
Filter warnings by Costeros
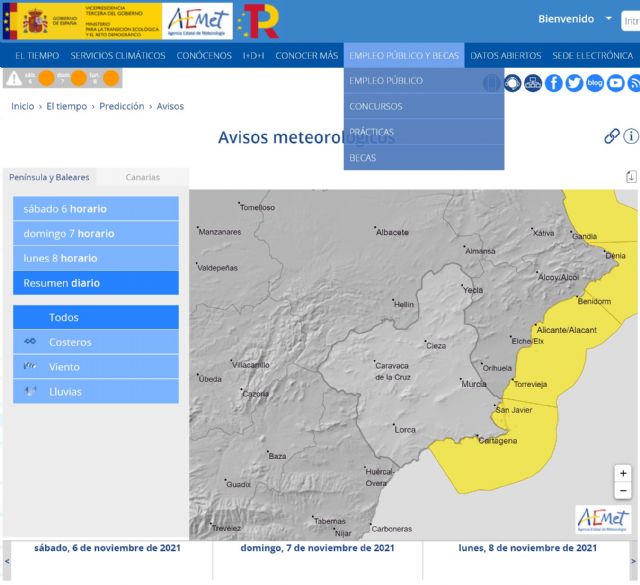pos(96,342)
